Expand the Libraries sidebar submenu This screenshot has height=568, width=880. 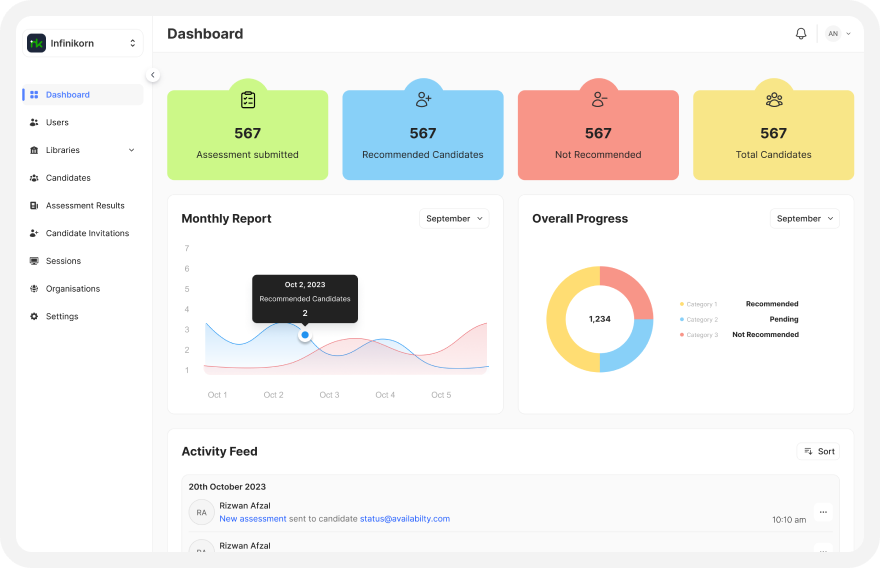click(131, 150)
